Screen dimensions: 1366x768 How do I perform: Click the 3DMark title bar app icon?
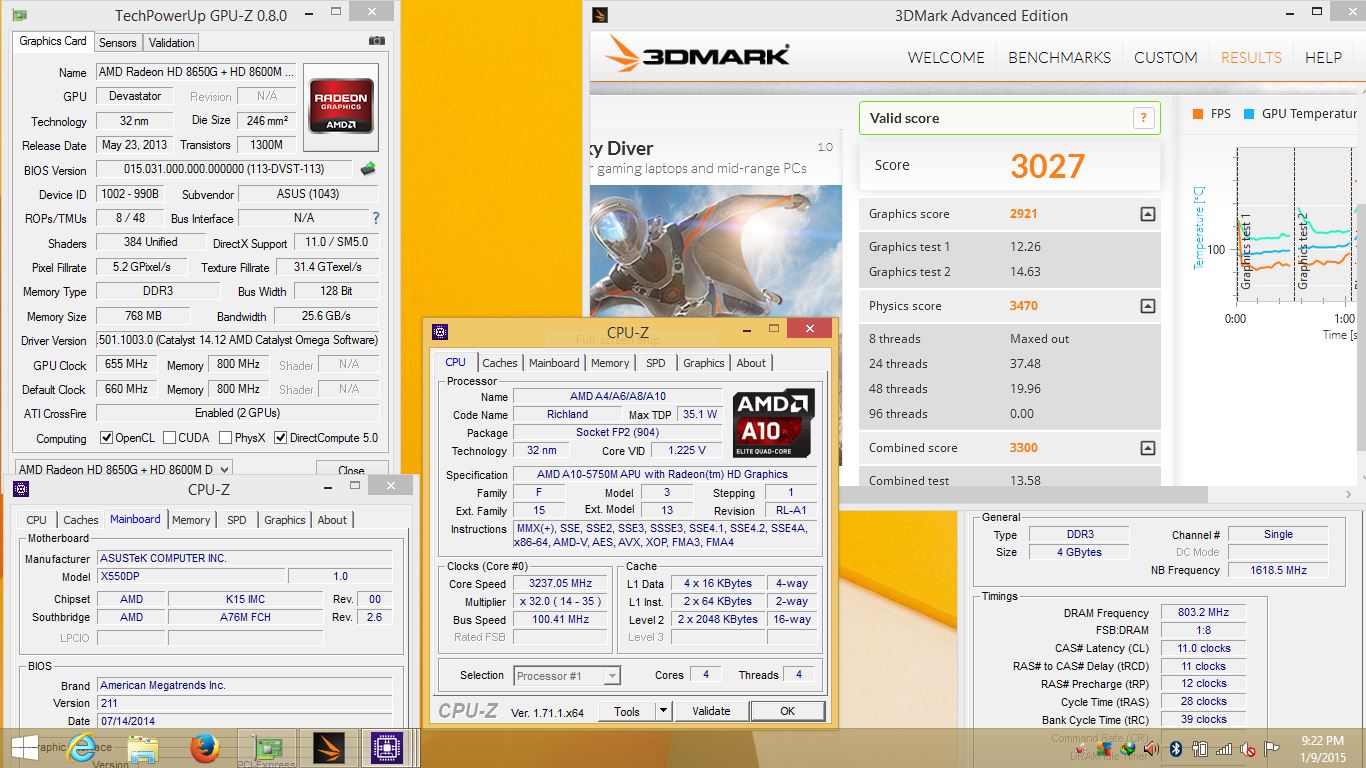(x=600, y=15)
